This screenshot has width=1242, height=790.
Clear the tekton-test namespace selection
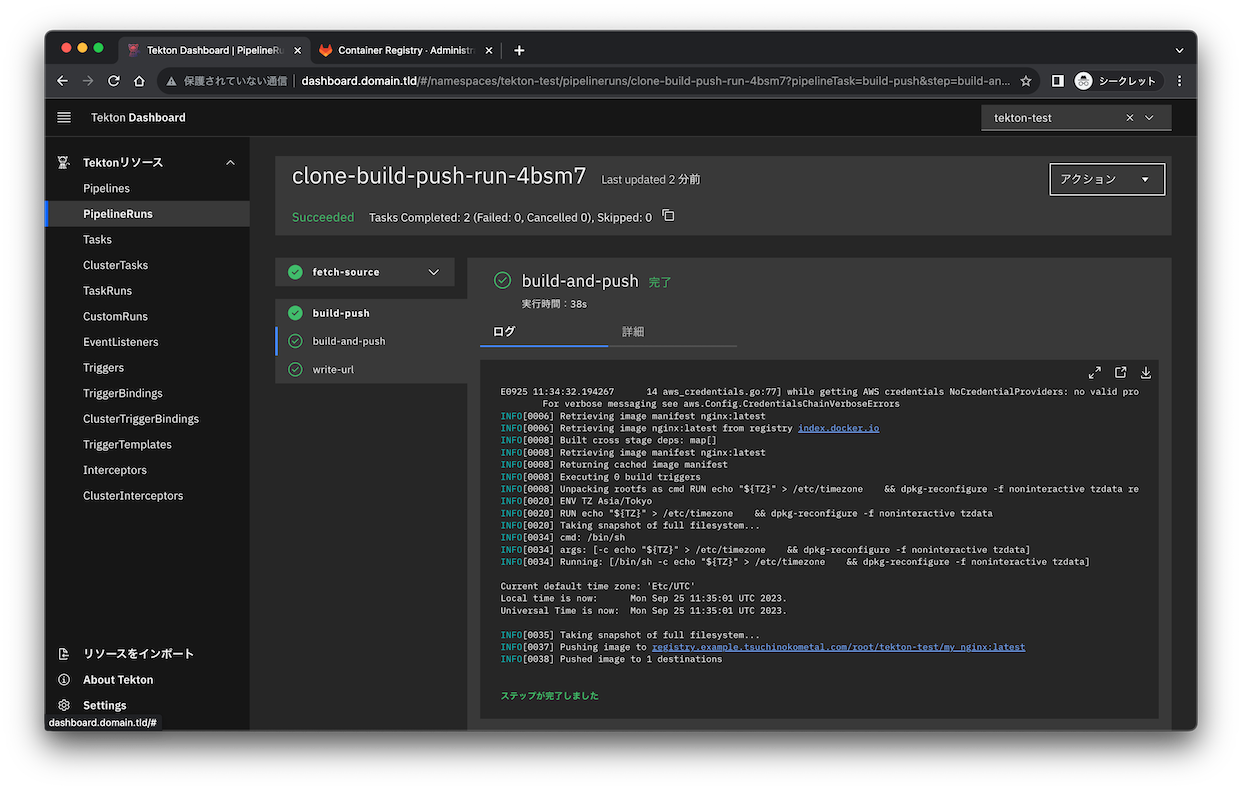[x=1130, y=118]
